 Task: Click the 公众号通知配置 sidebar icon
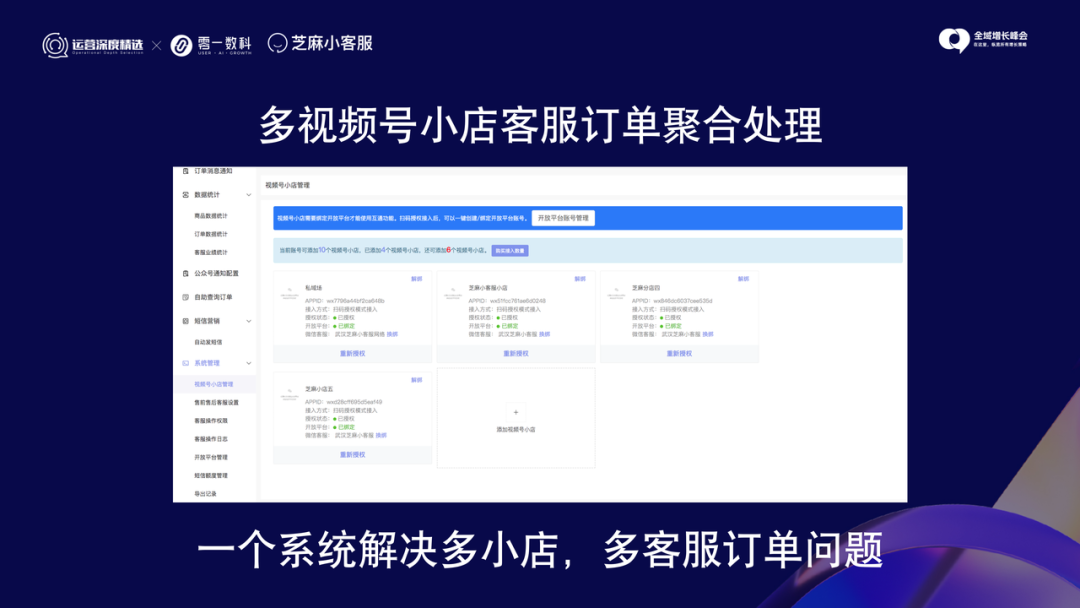pyautogui.click(x=185, y=273)
